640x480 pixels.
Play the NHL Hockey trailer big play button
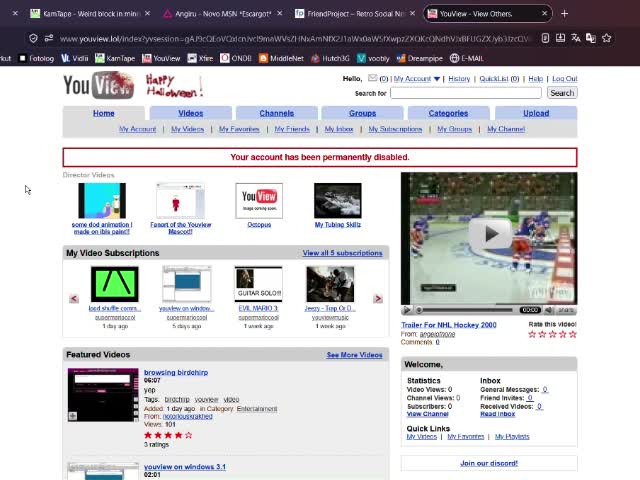coord(490,234)
